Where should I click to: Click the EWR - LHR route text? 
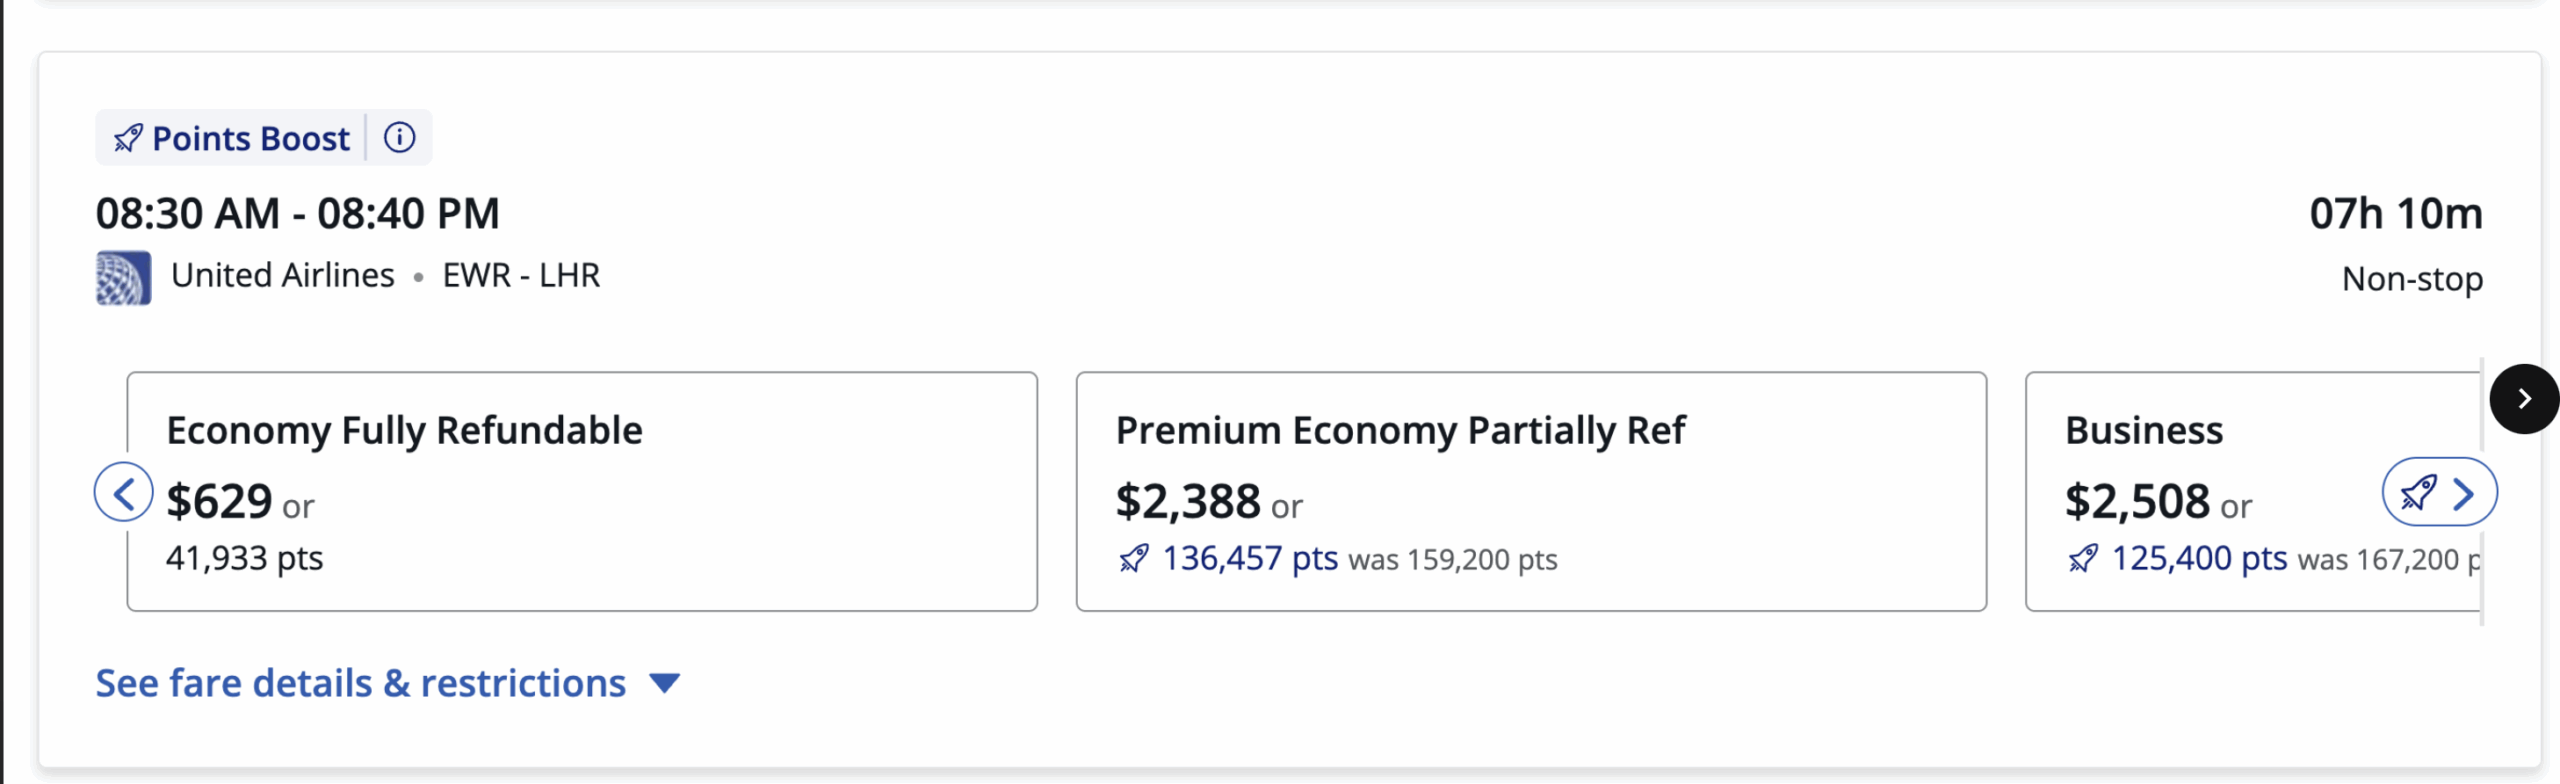tap(521, 275)
